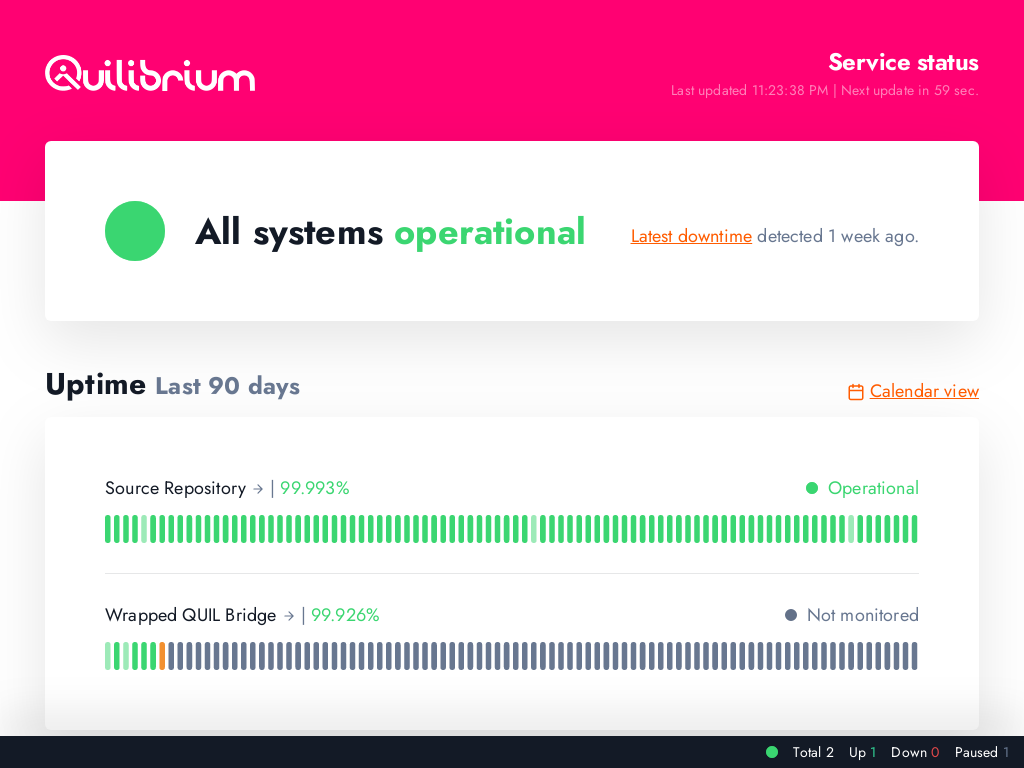Click the Quilibrium logo
Image resolution: width=1024 pixels, height=768 pixels.
tap(150, 73)
